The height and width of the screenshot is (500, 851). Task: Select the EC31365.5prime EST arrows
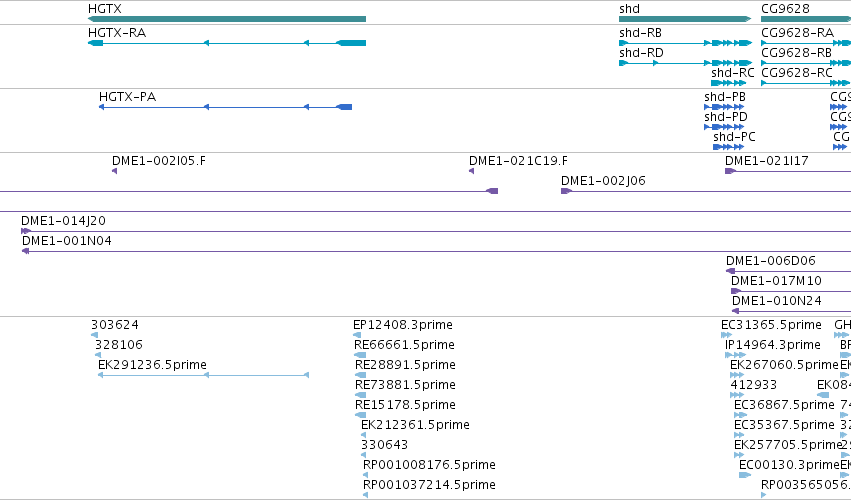(x=726, y=335)
